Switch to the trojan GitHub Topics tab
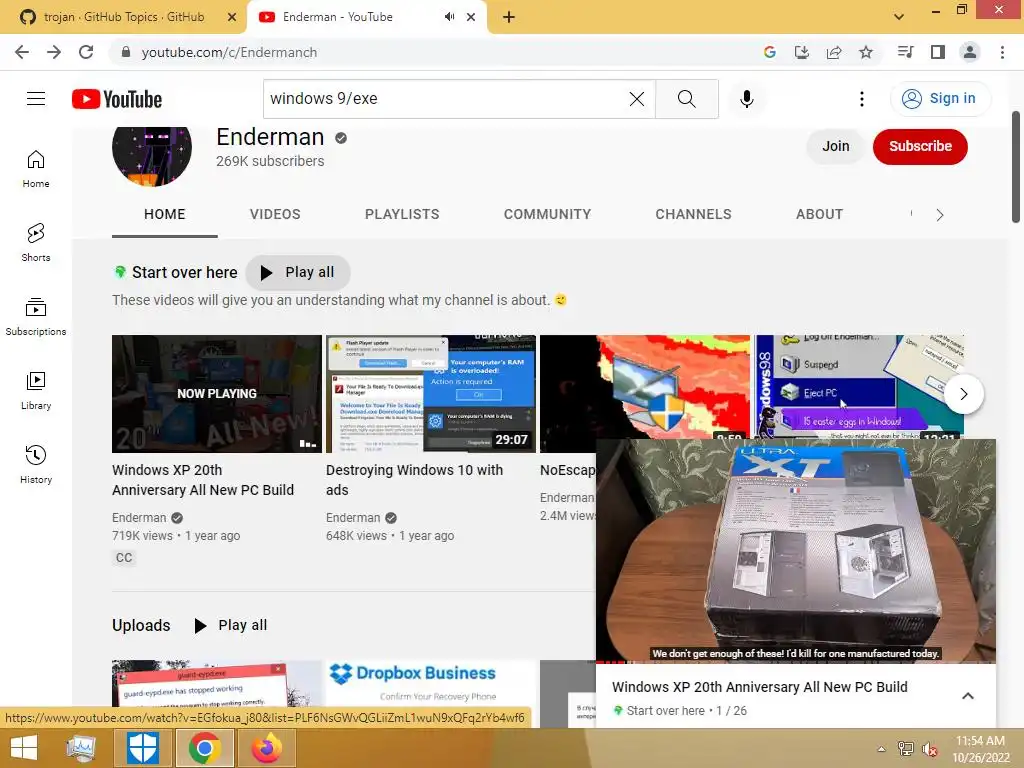The height and width of the screenshot is (768, 1024). [x=124, y=17]
